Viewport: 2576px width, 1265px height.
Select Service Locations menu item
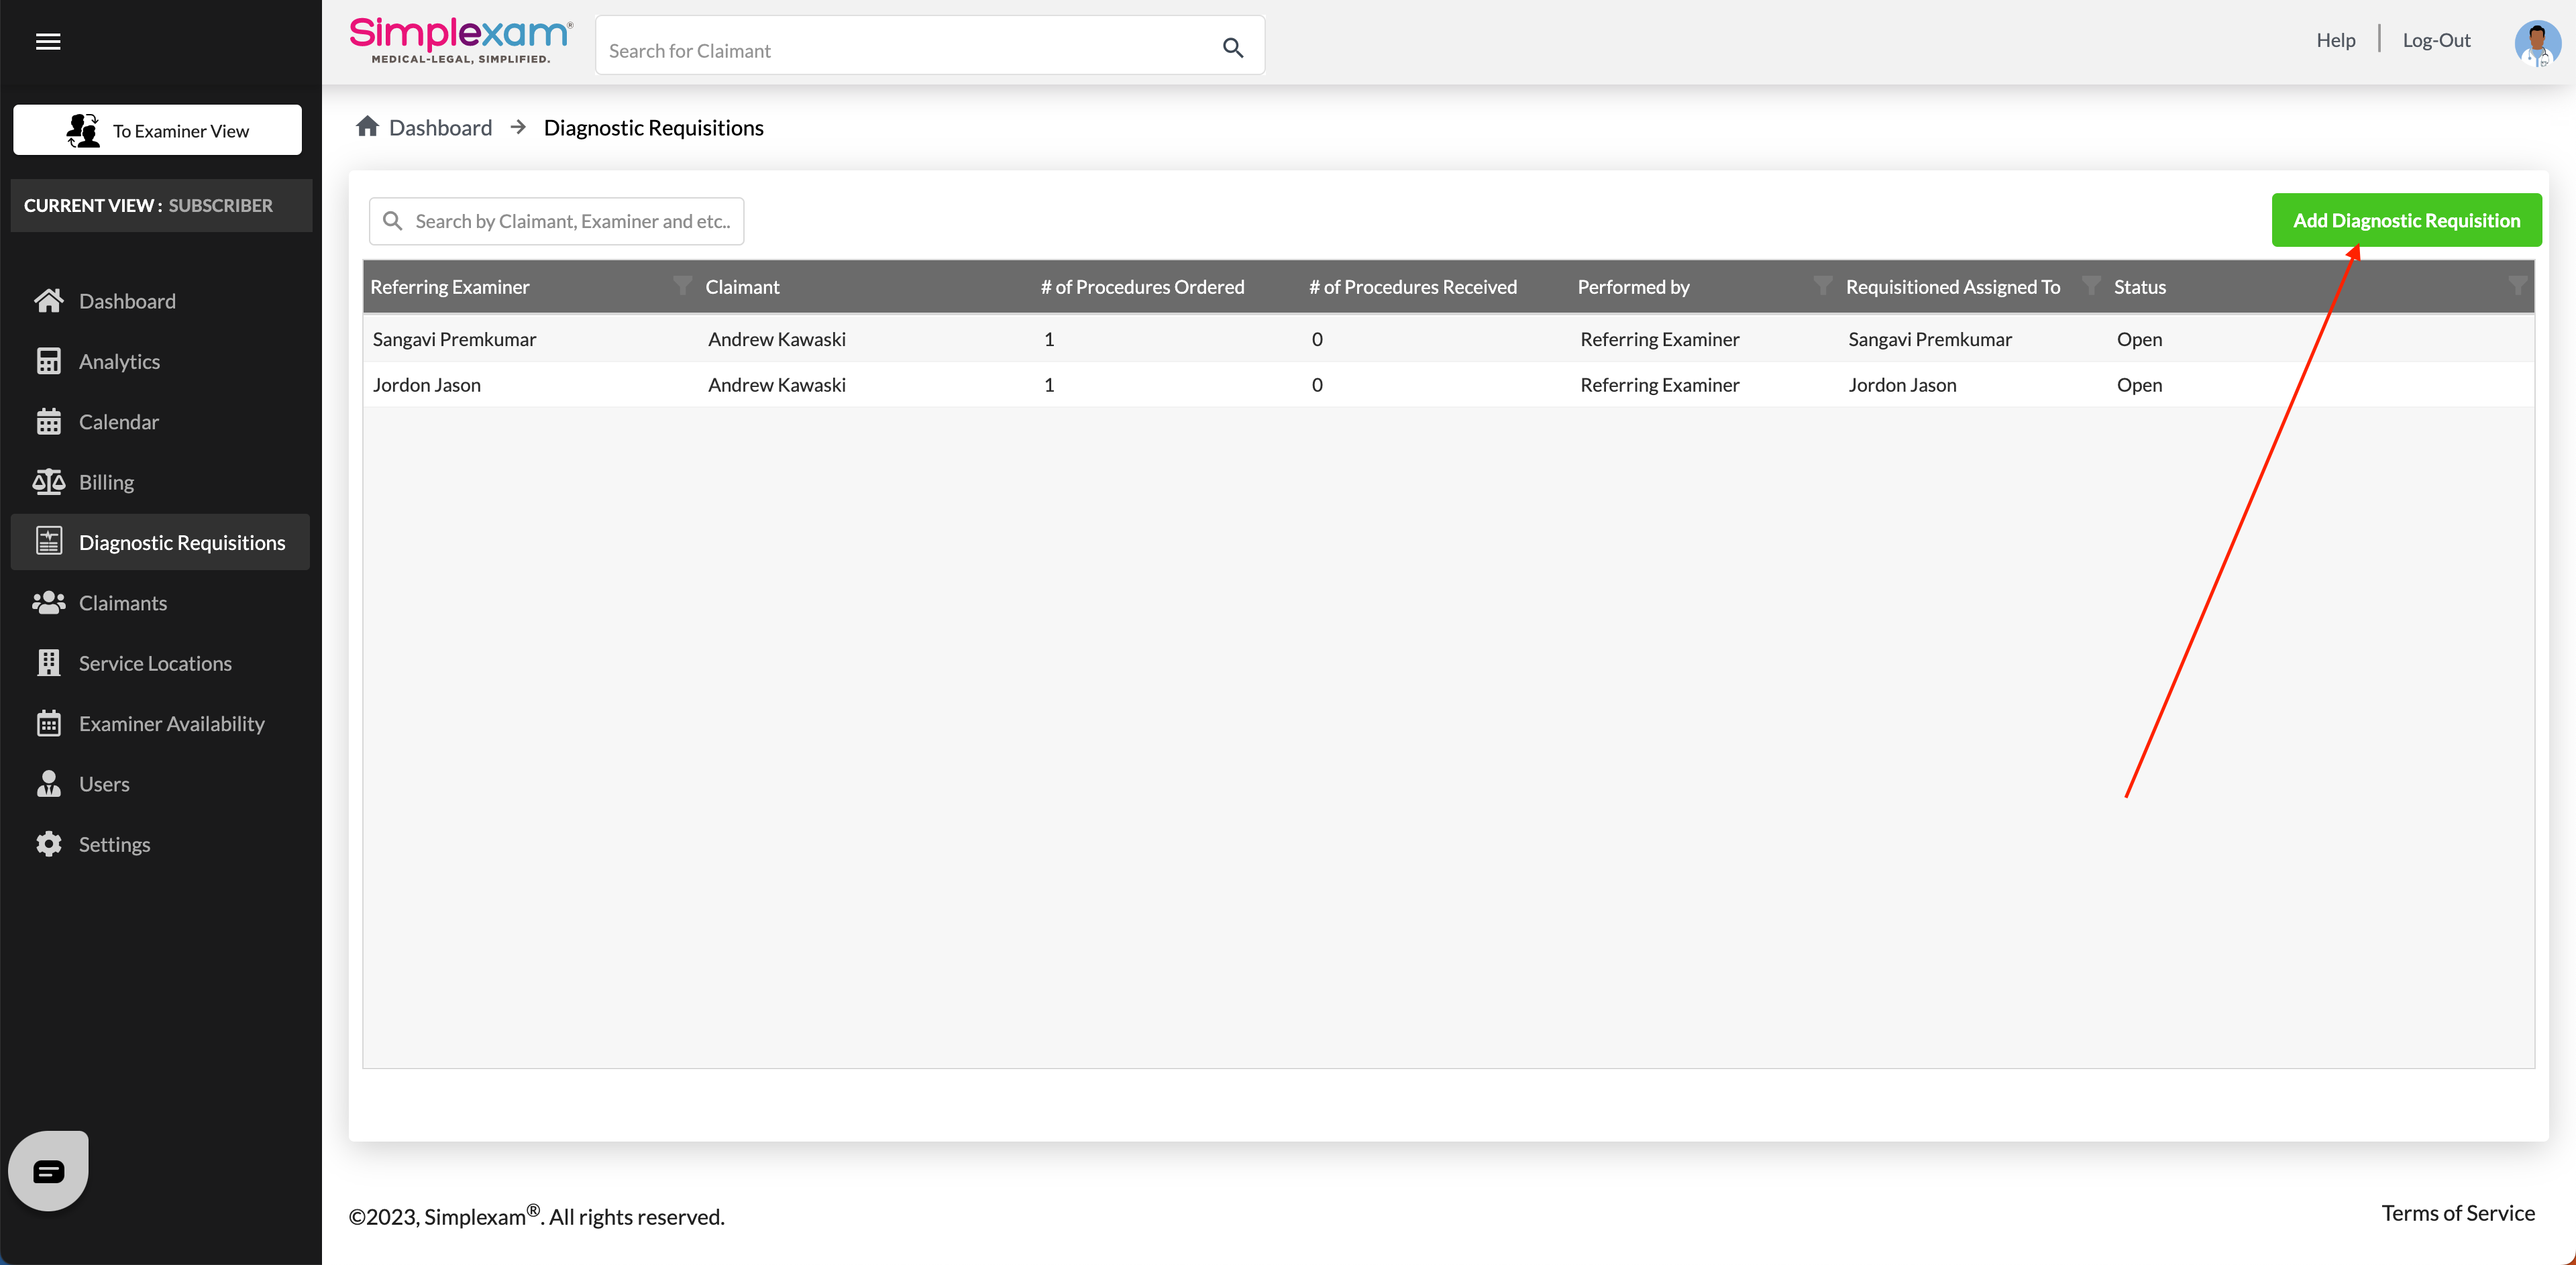(x=154, y=663)
